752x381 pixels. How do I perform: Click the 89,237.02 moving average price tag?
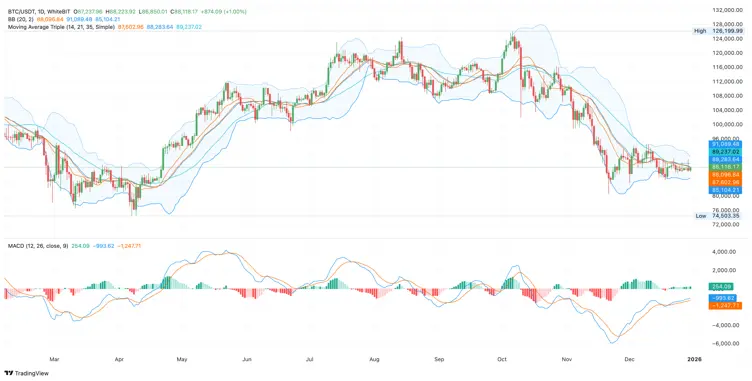[x=725, y=151]
